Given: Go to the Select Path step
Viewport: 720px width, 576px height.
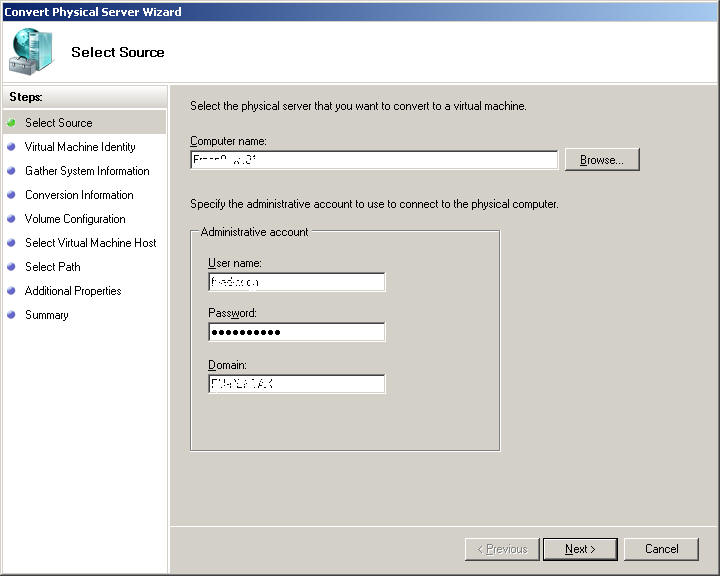Looking at the screenshot, I should coord(52,267).
